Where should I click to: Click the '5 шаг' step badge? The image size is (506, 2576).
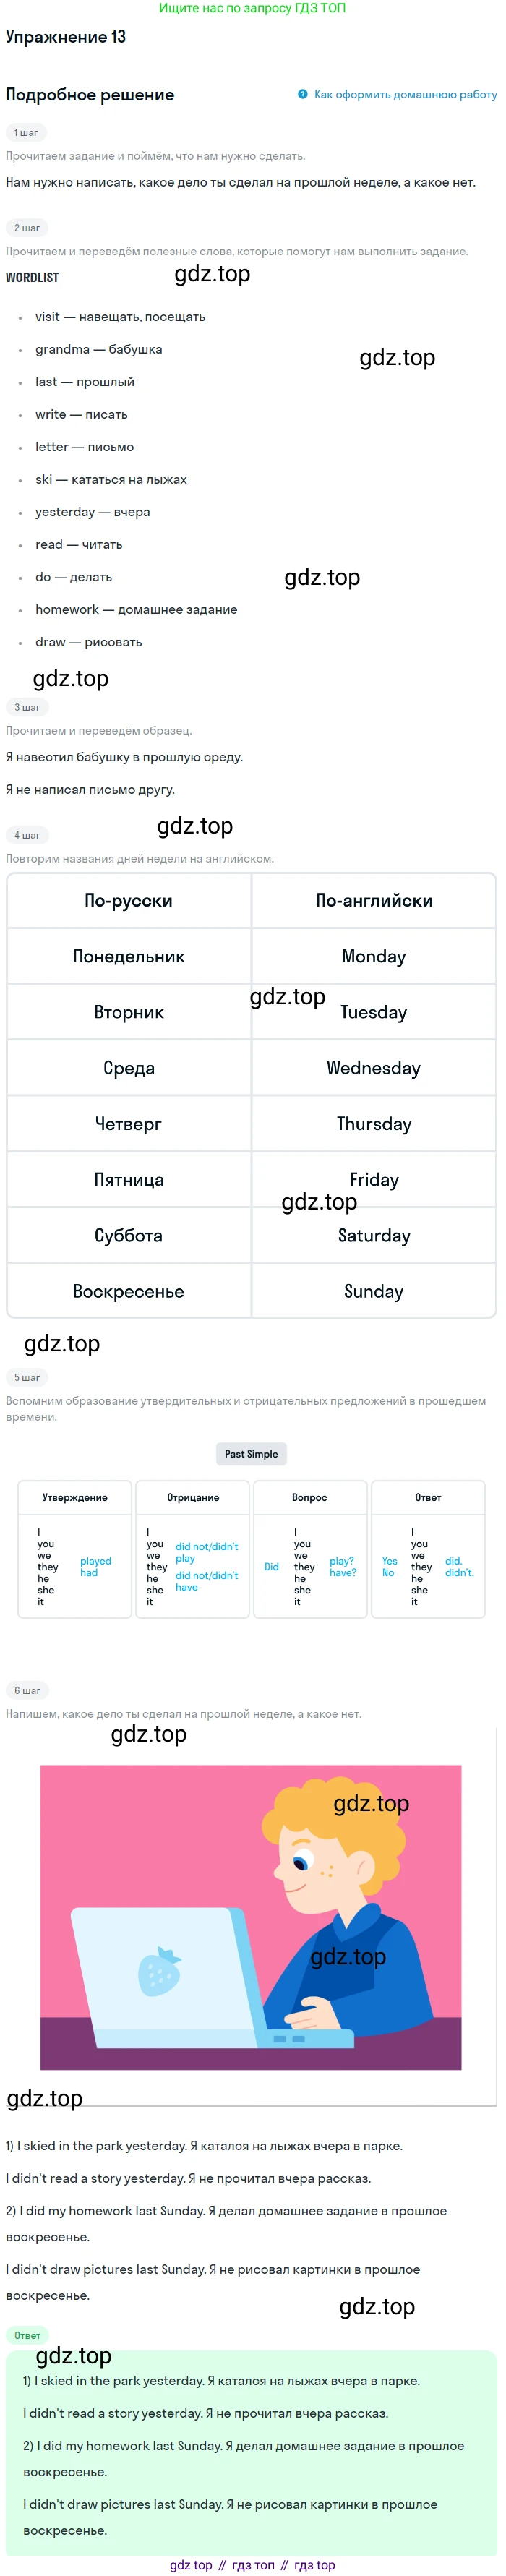pos(27,1377)
